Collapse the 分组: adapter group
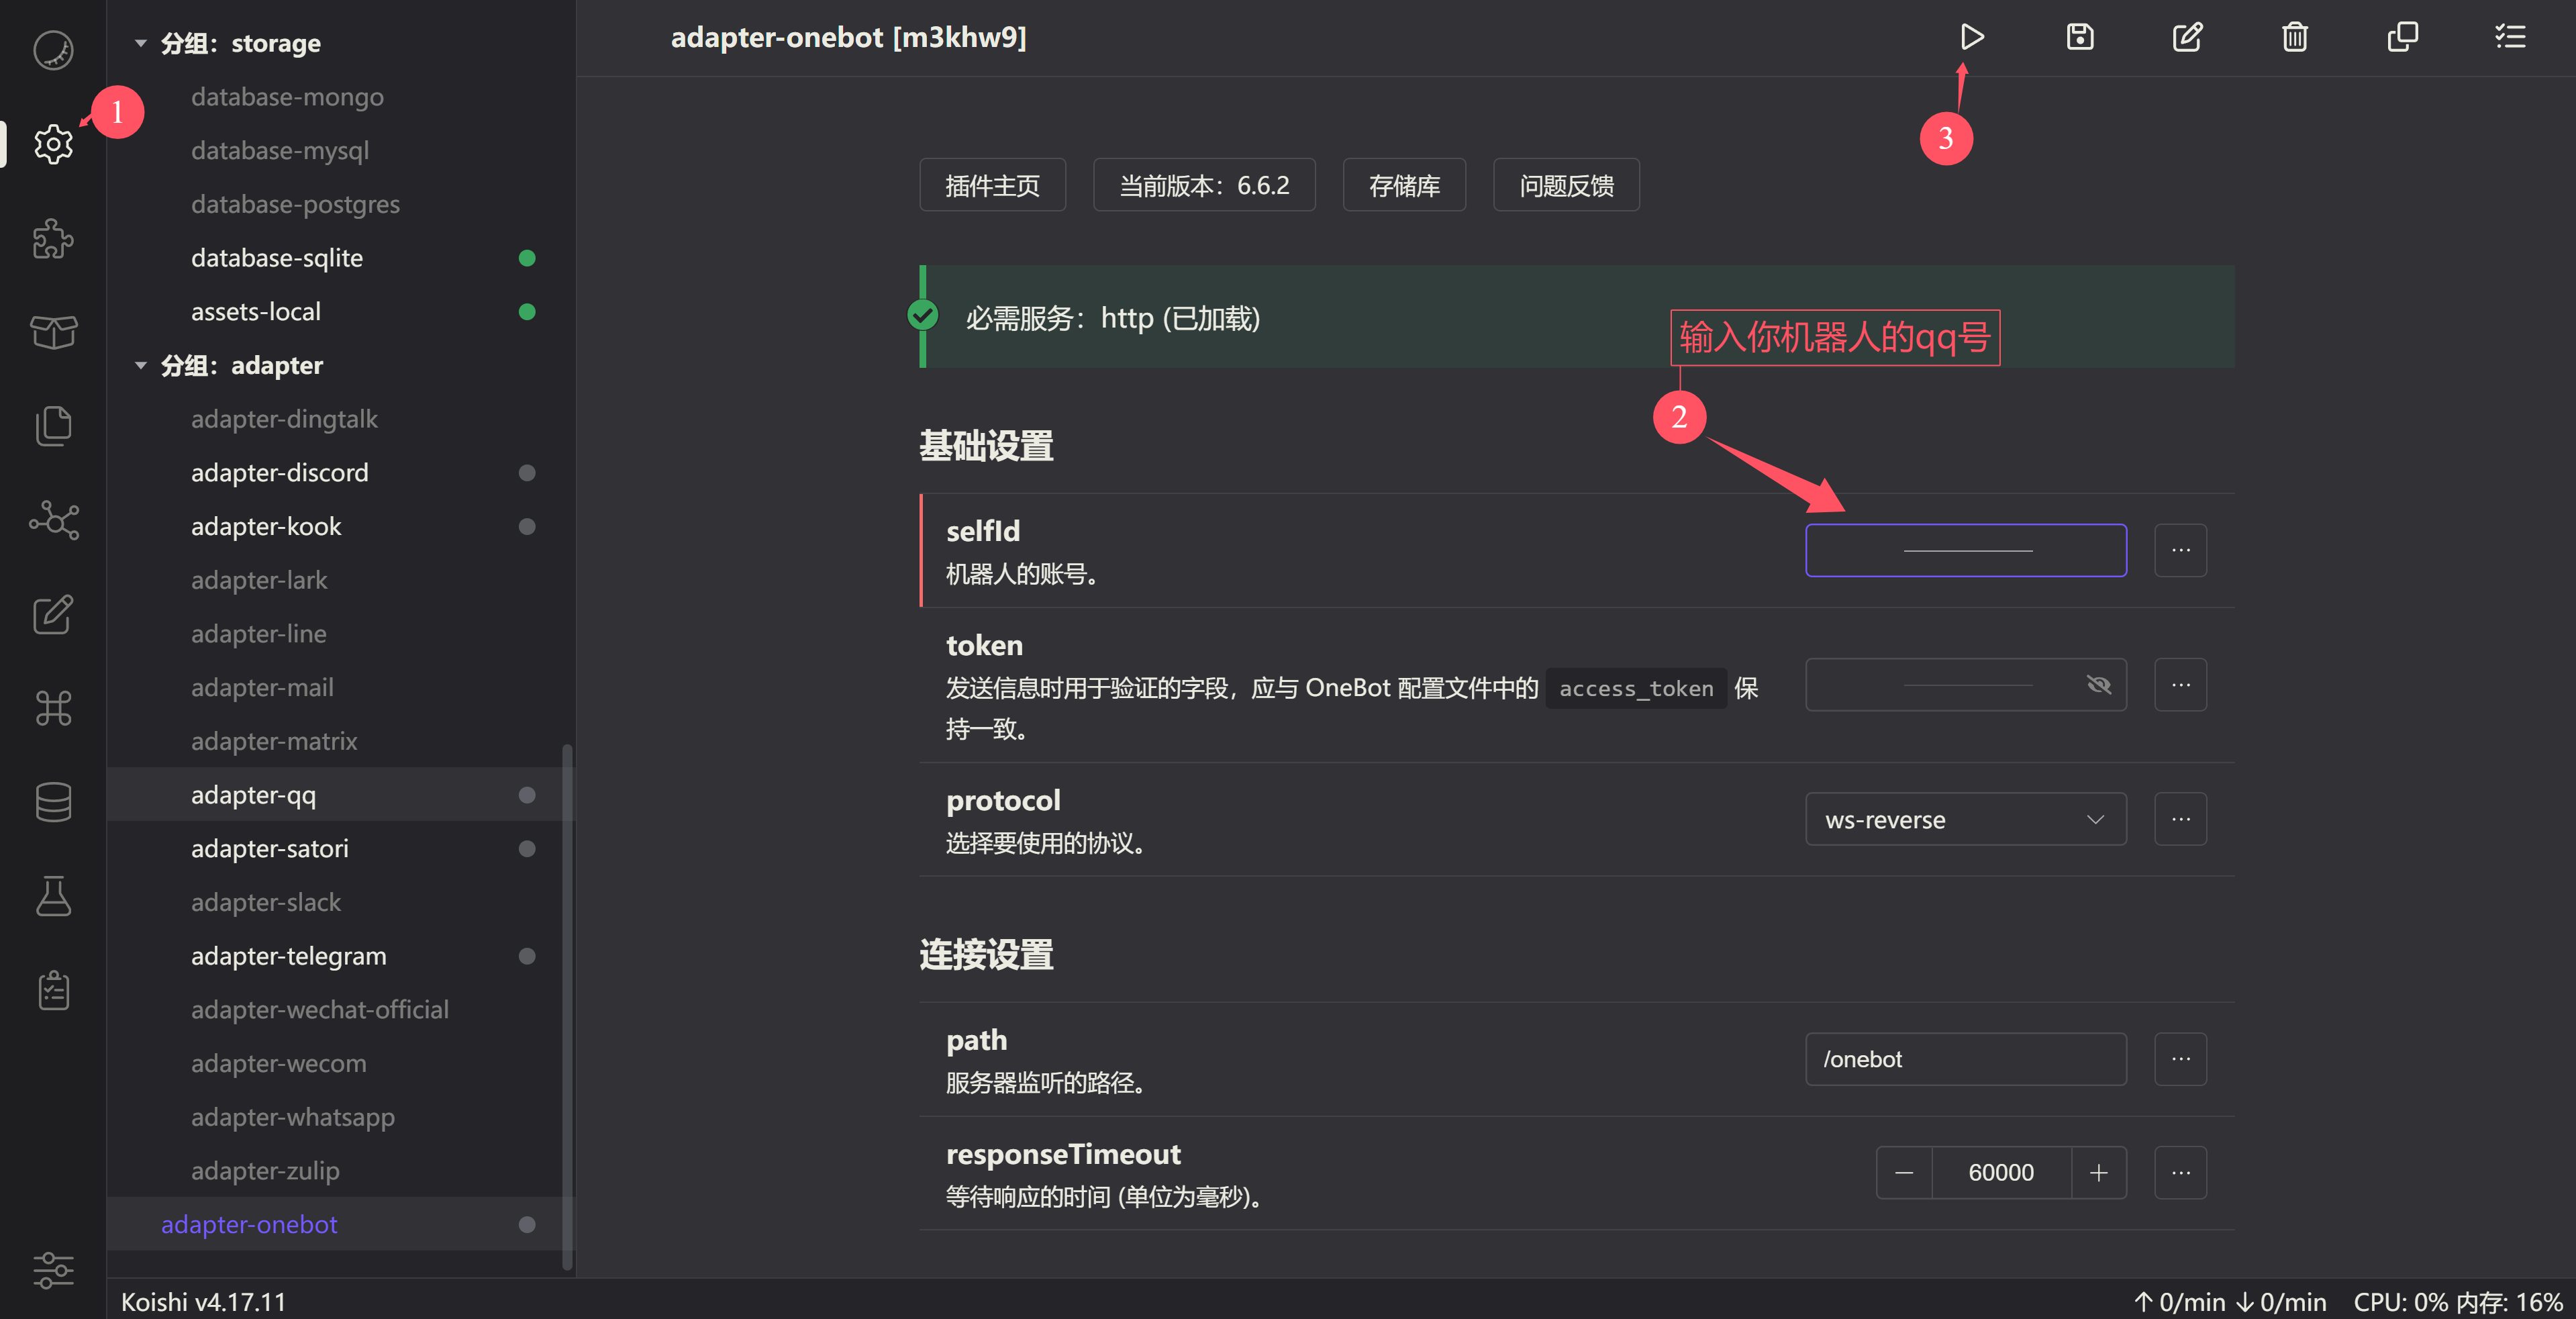The image size is (2576, 1319). pos(140,365)
